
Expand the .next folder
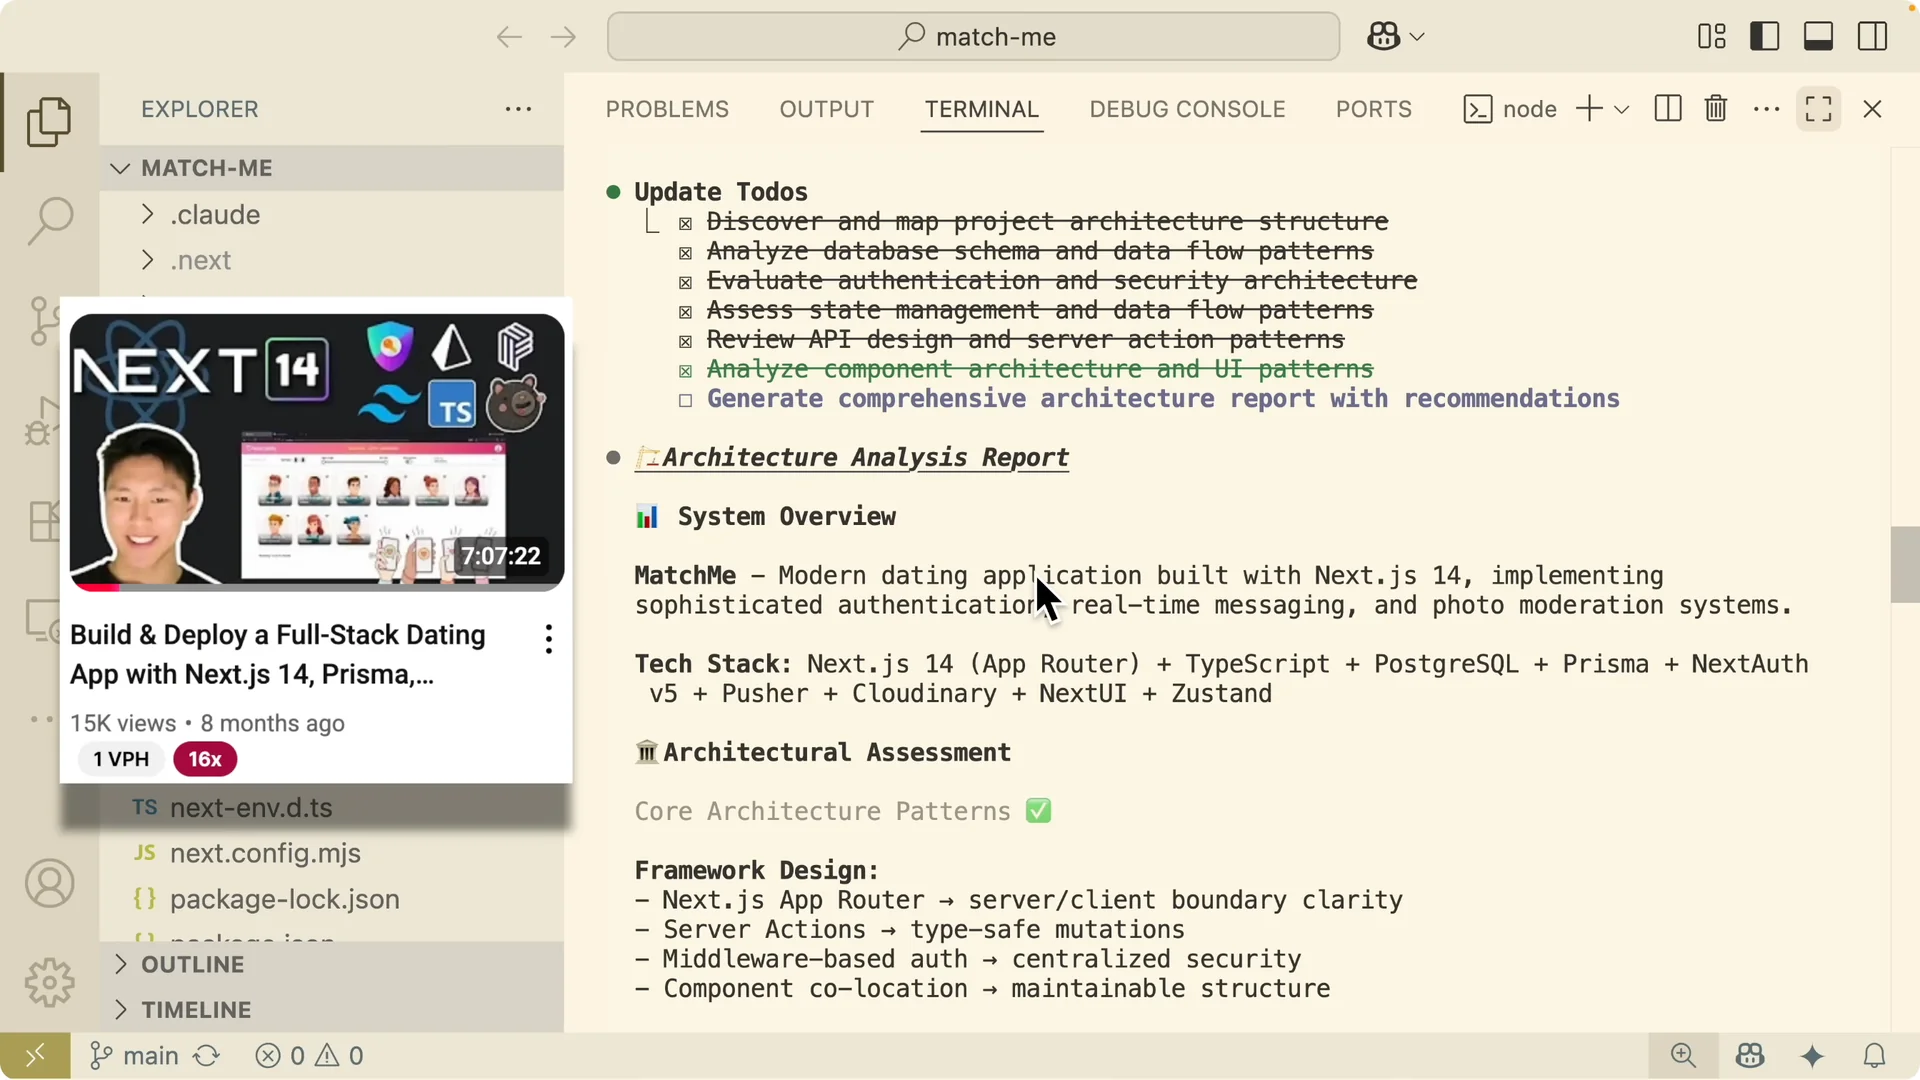332,260
